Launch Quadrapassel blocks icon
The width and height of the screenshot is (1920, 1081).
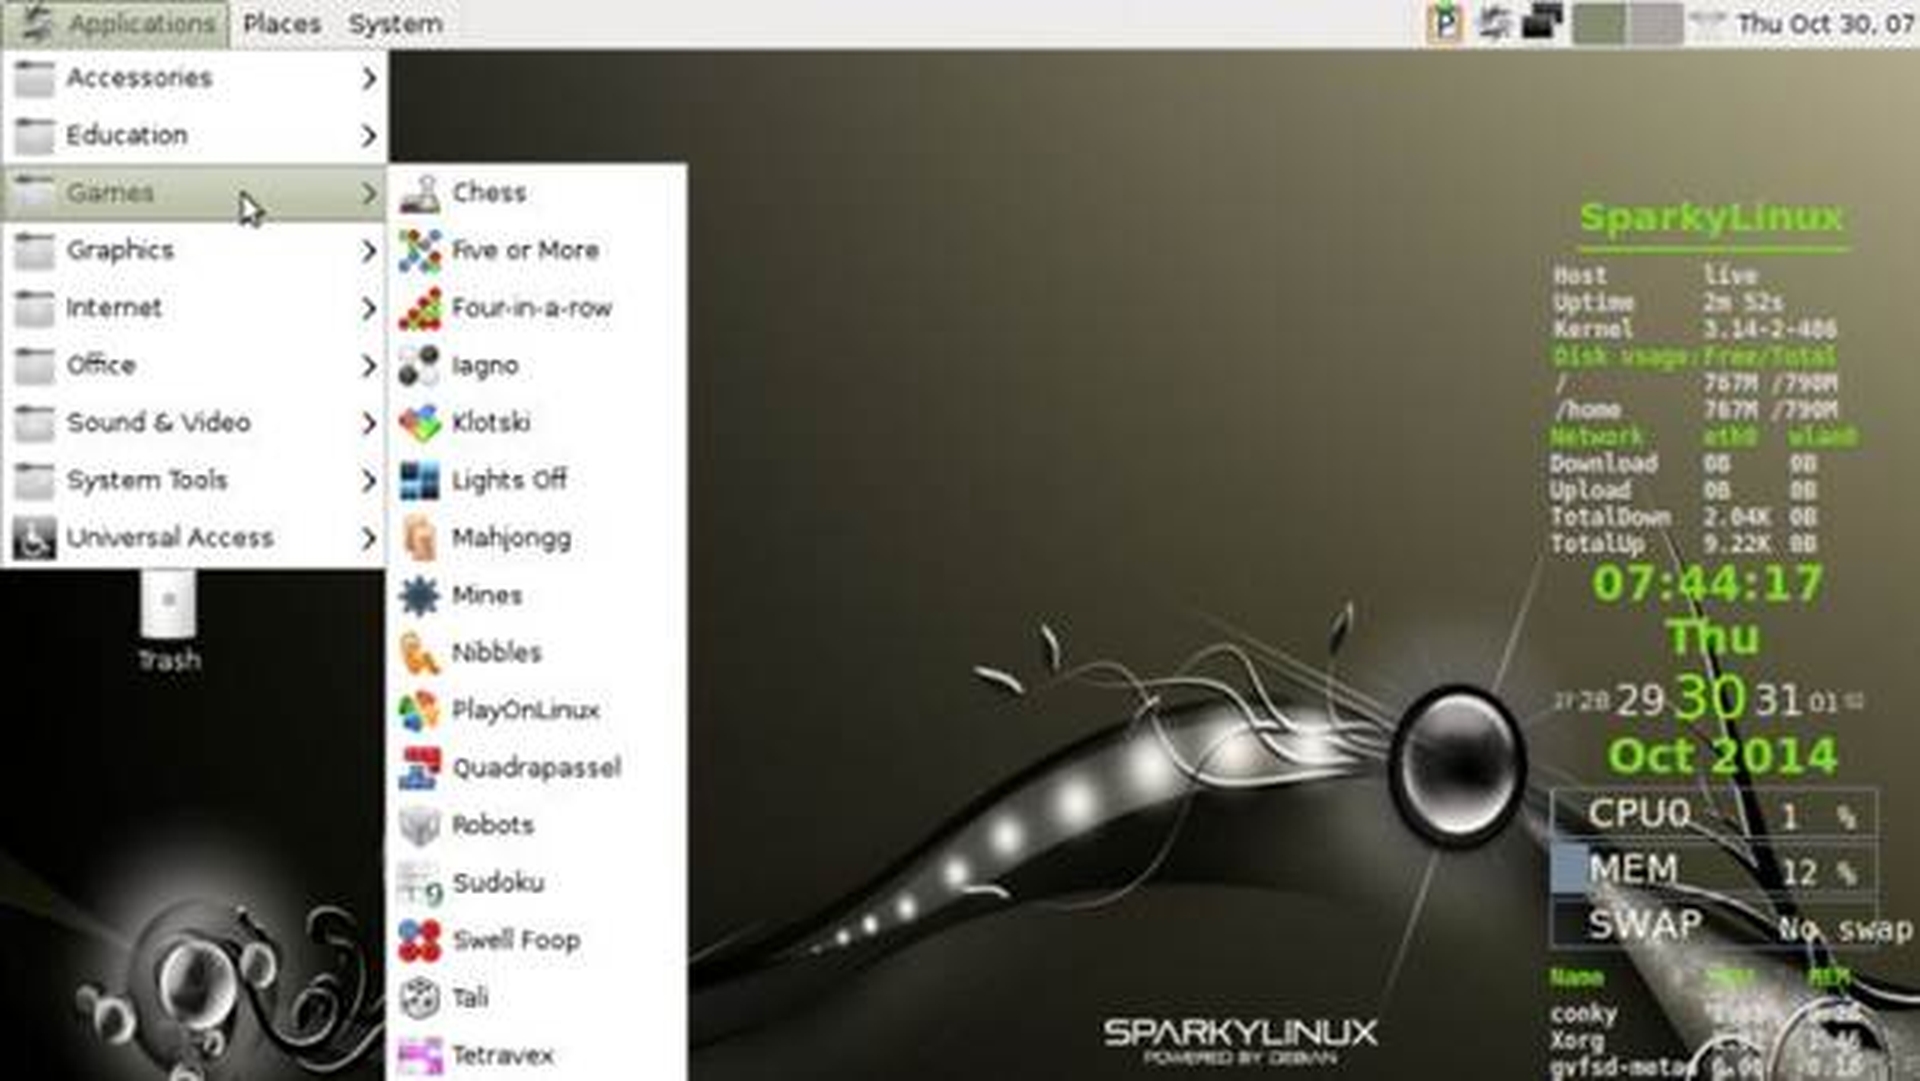420,768
